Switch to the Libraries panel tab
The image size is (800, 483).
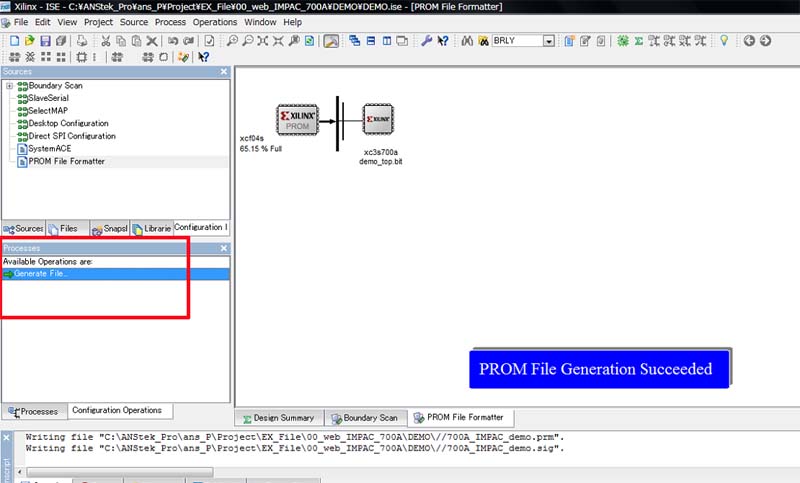[x=152, y=228]
